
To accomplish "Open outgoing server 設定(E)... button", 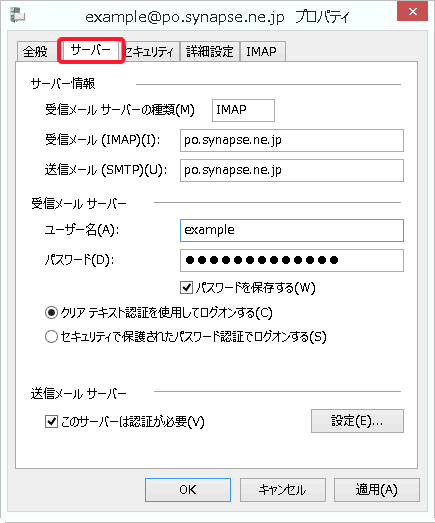I will 357,421.
